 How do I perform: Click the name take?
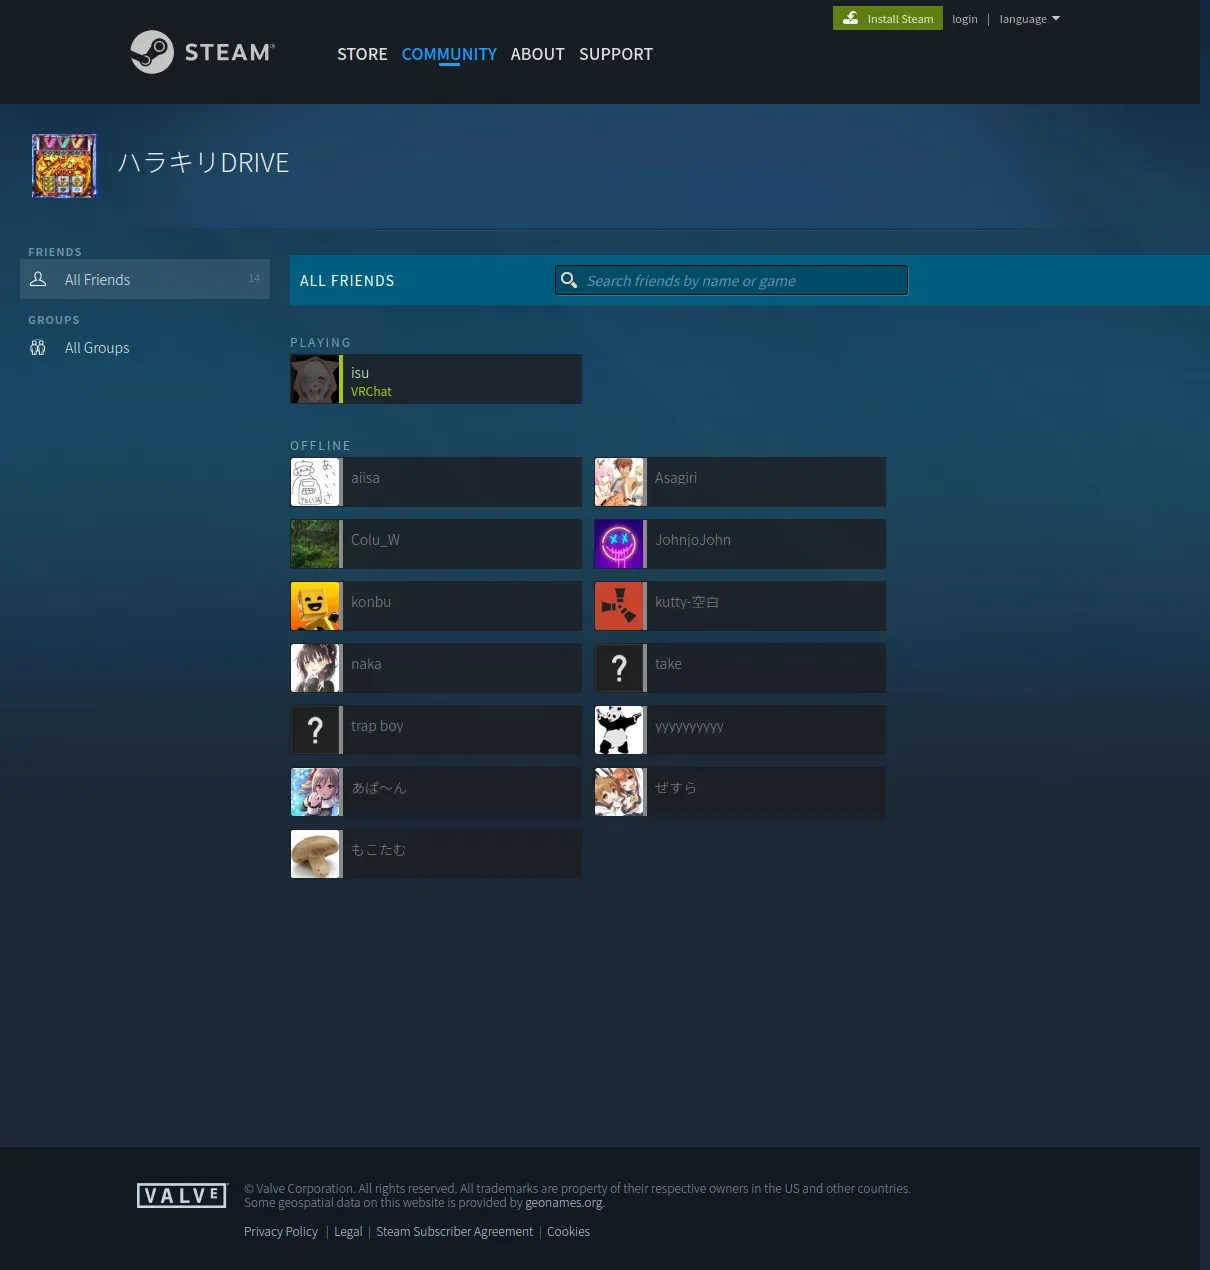click(668, 663)
